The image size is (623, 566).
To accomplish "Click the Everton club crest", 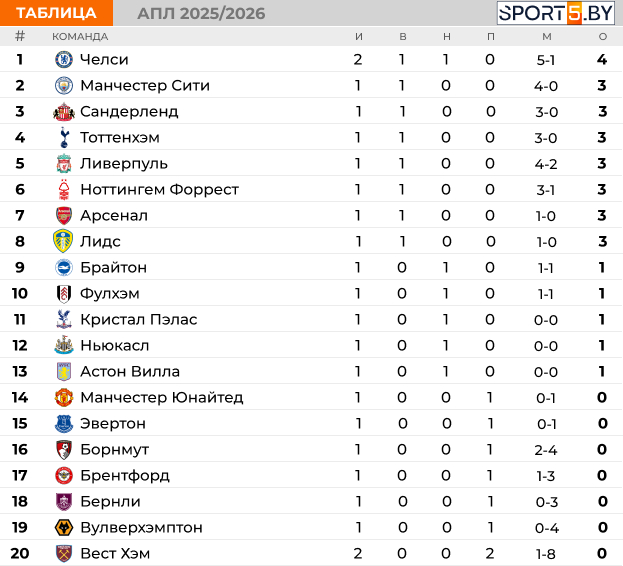I will pos(64,423).
